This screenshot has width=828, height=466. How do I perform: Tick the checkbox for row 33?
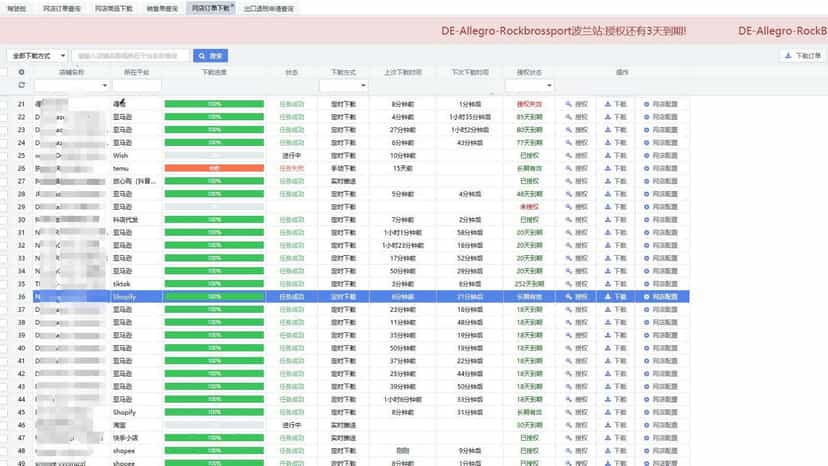4,258
